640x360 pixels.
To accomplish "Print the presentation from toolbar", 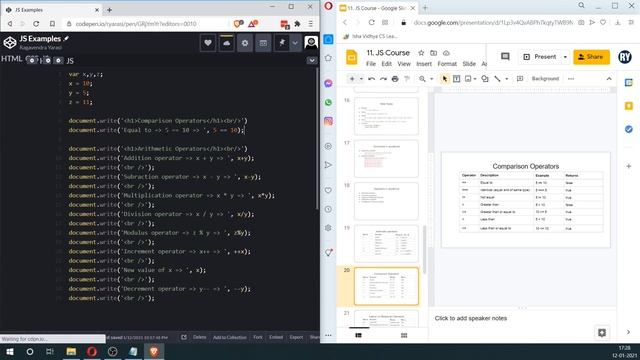I will [395, 79].
